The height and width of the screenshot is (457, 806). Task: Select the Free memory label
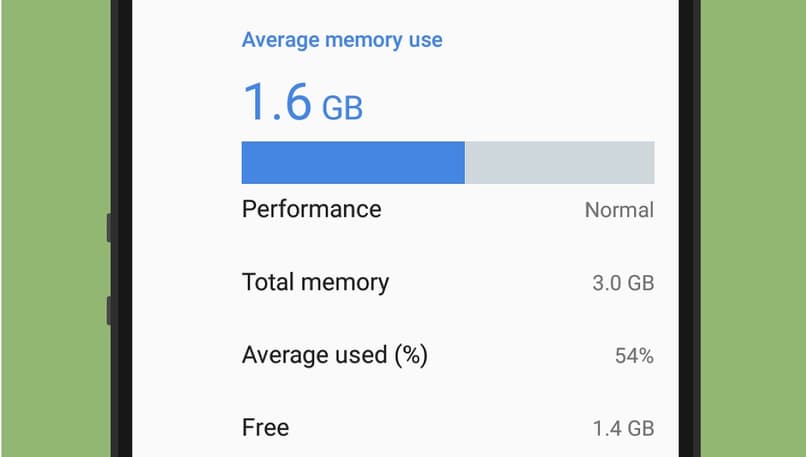pos(265,428)
